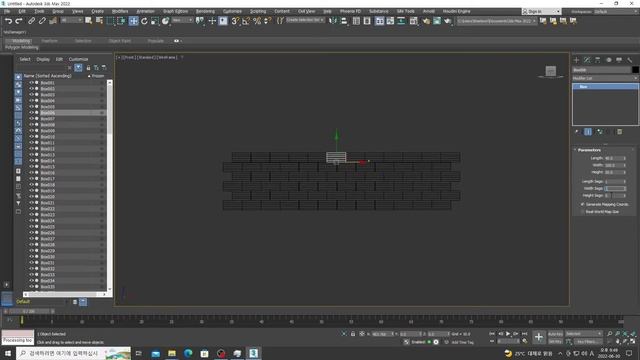The image size is (640, 360).
Task: Toggle the Scene Explorer toolbar icon
Action: point(356,21)
